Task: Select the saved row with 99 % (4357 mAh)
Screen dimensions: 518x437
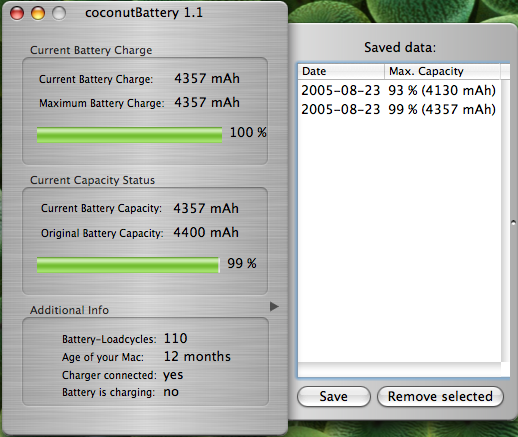Action: [399, 109]
